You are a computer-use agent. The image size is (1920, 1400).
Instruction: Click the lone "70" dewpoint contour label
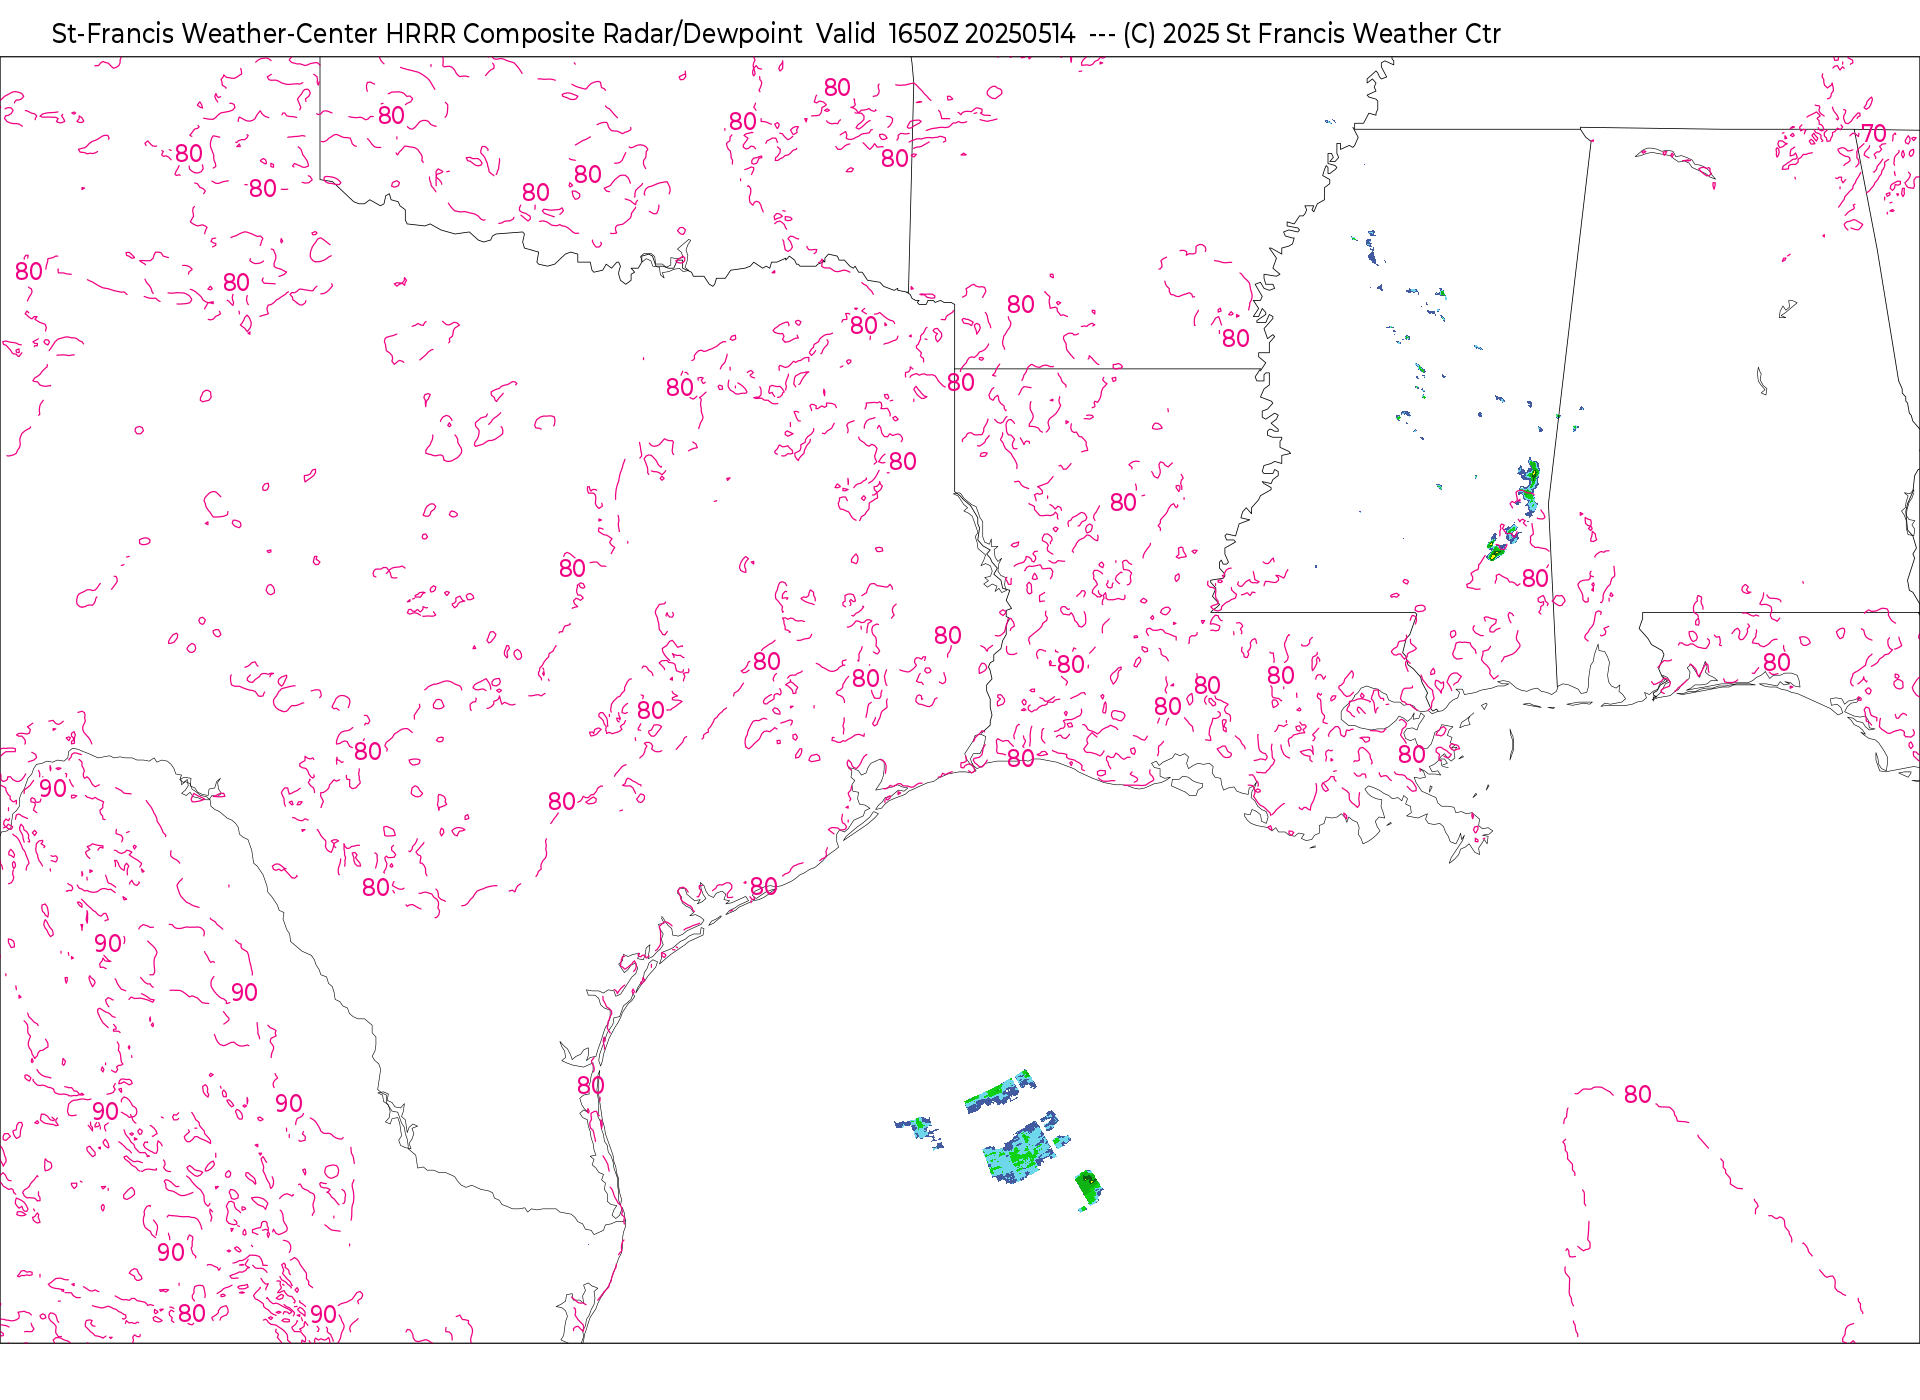pyautogui.click(x=1873, y=133)
